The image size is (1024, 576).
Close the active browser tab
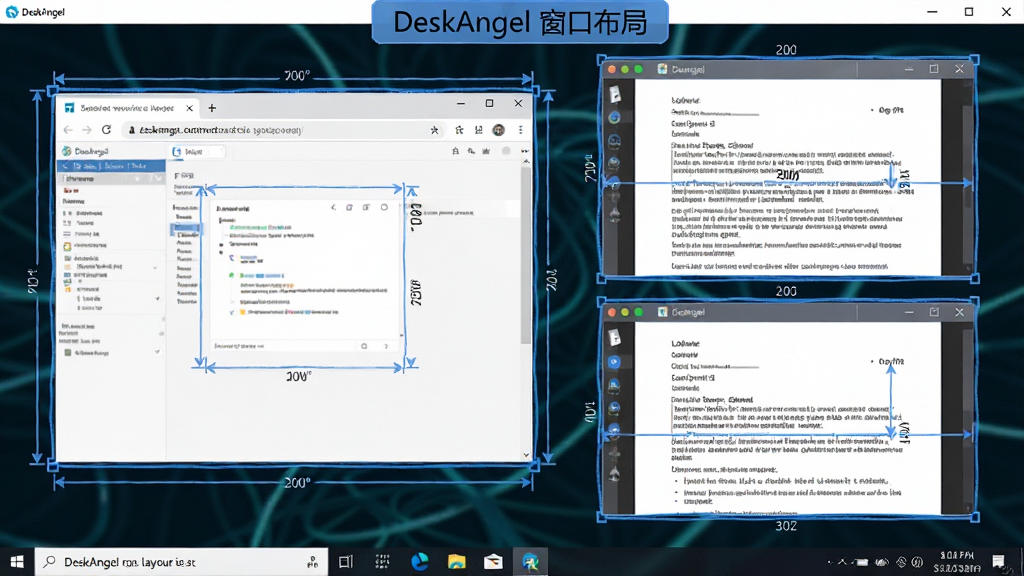coord(189,108)
